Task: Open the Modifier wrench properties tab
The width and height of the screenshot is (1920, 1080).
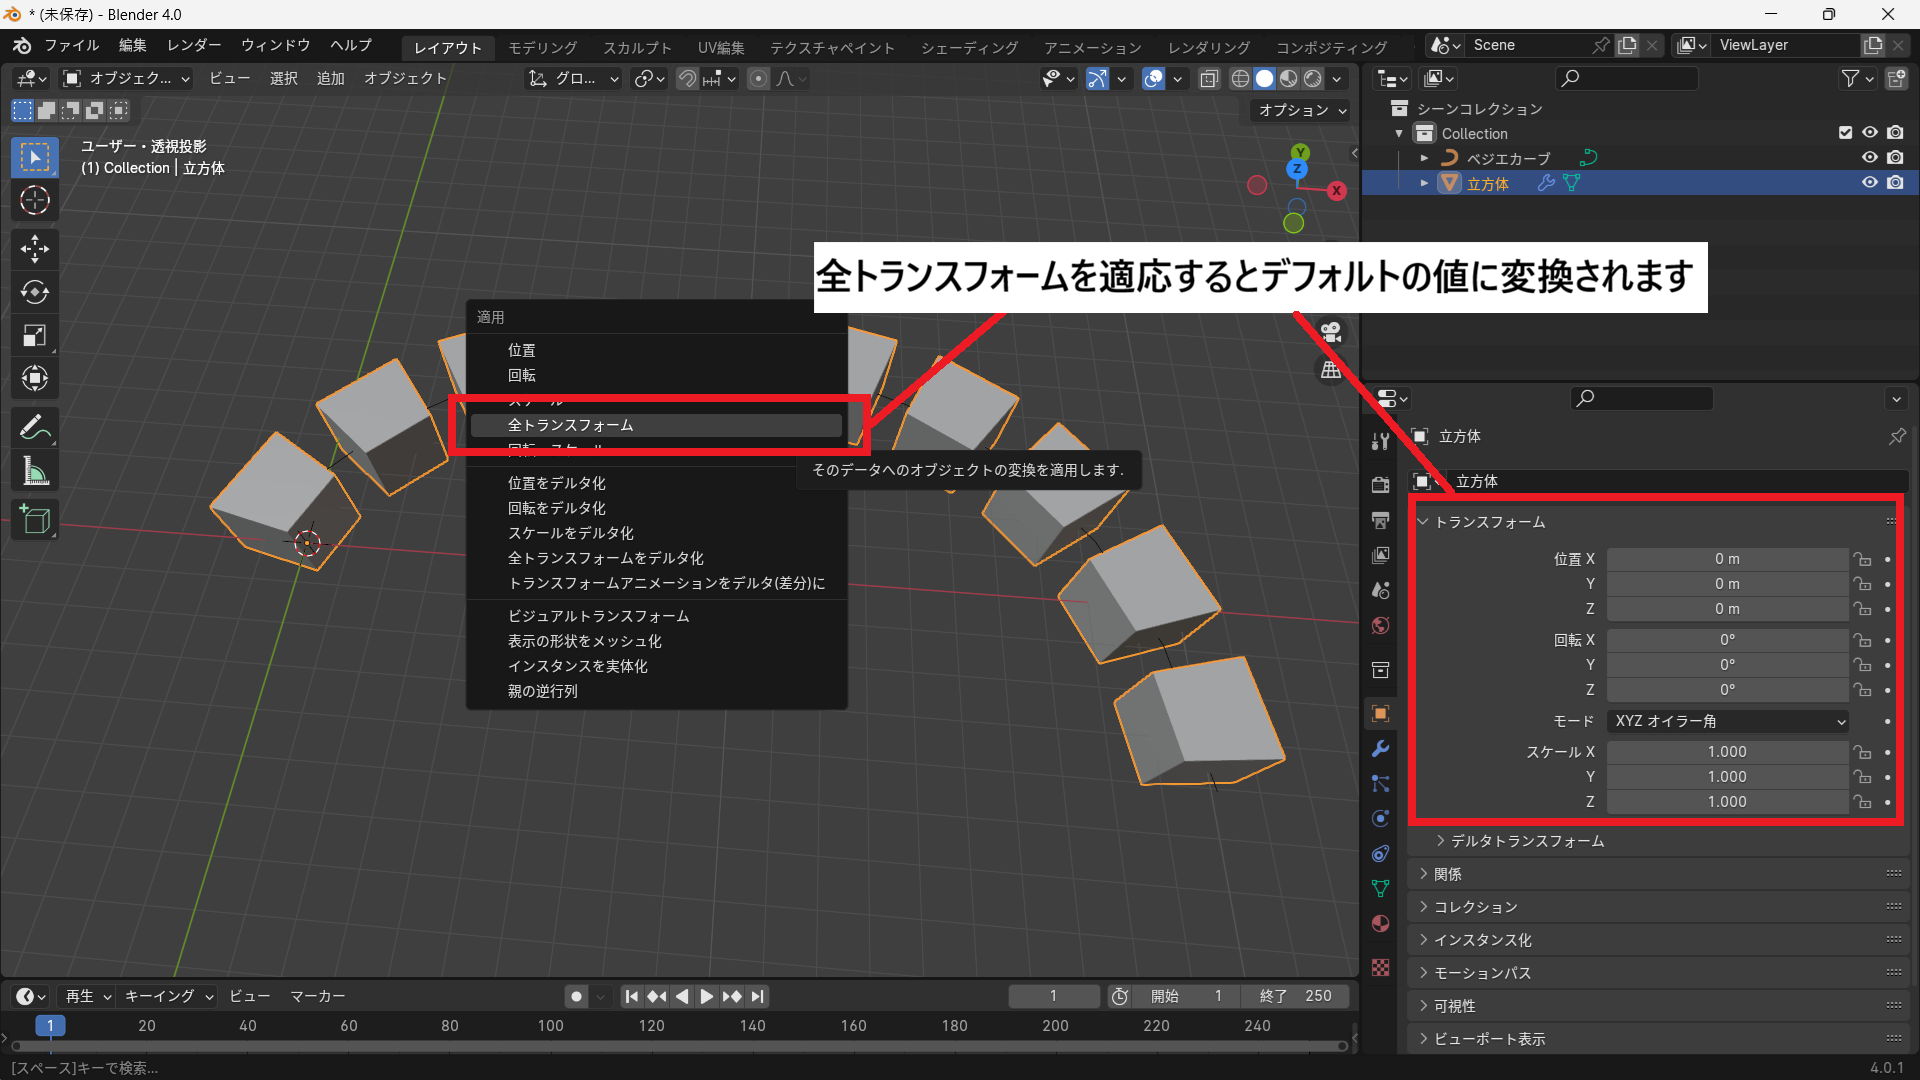Action: point(1381,749)
